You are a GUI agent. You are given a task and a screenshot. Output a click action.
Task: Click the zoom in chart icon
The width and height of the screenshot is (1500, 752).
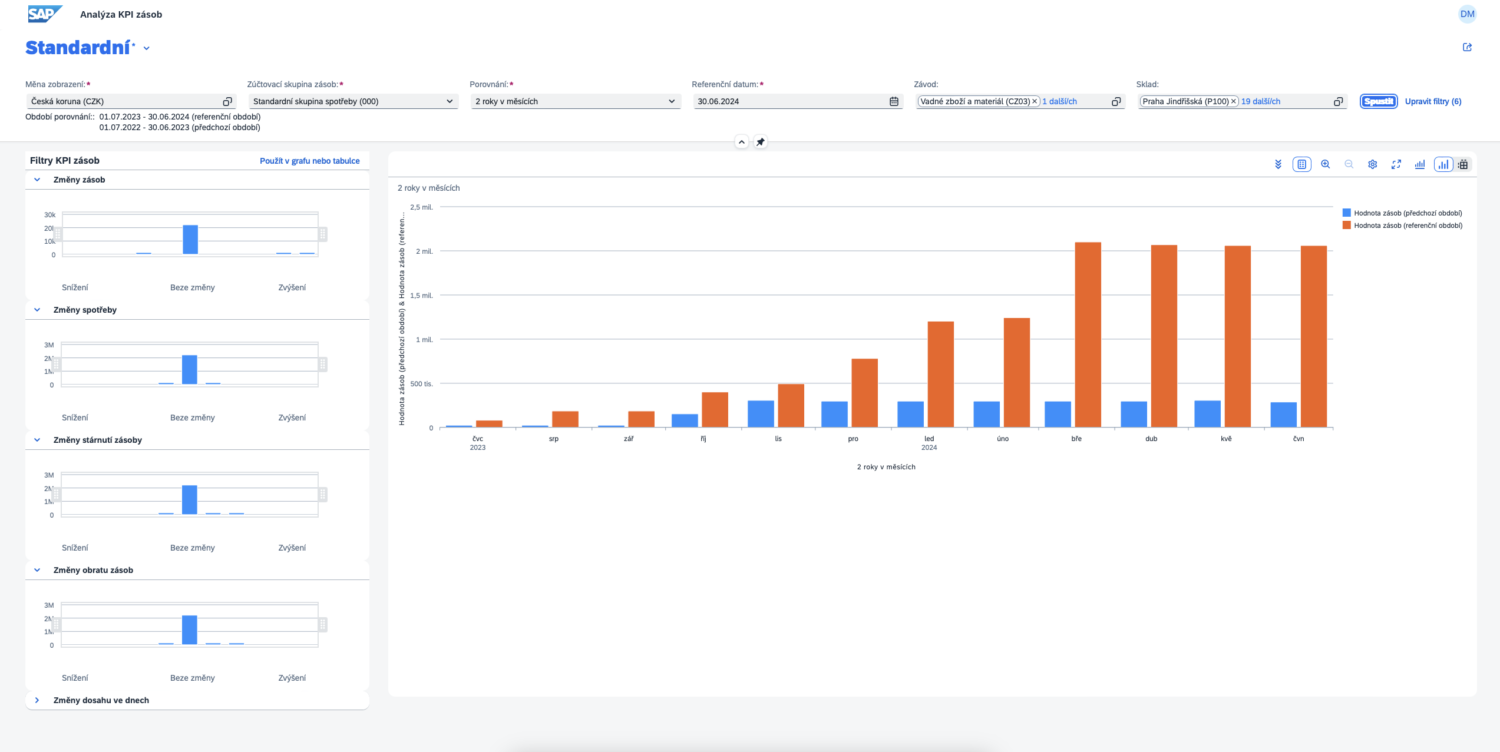pyautogui.click(x=1325, y=164)
